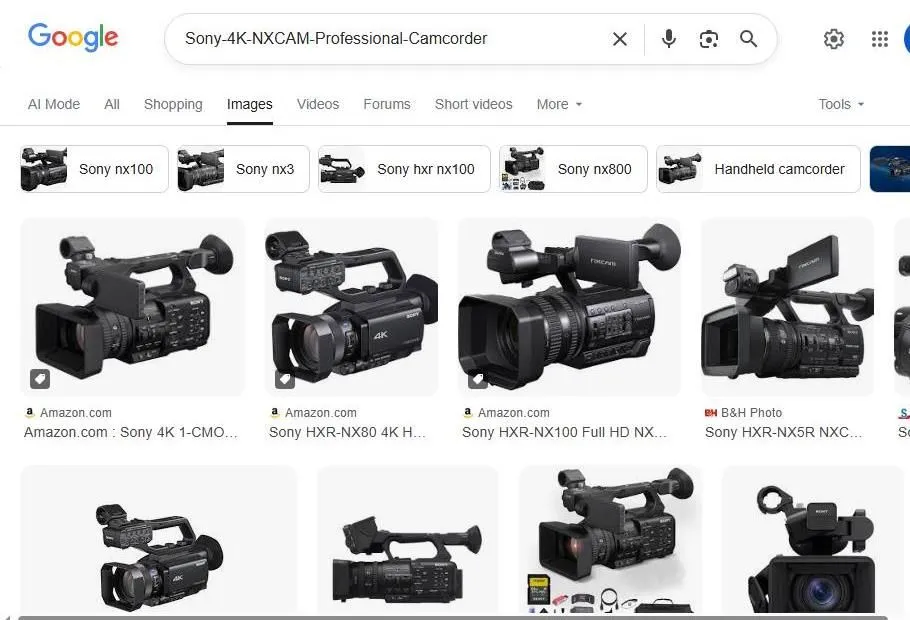This screenshot has width=910, height=620.
Task: Open the Google apps grid icon
Action: (880, 39)
